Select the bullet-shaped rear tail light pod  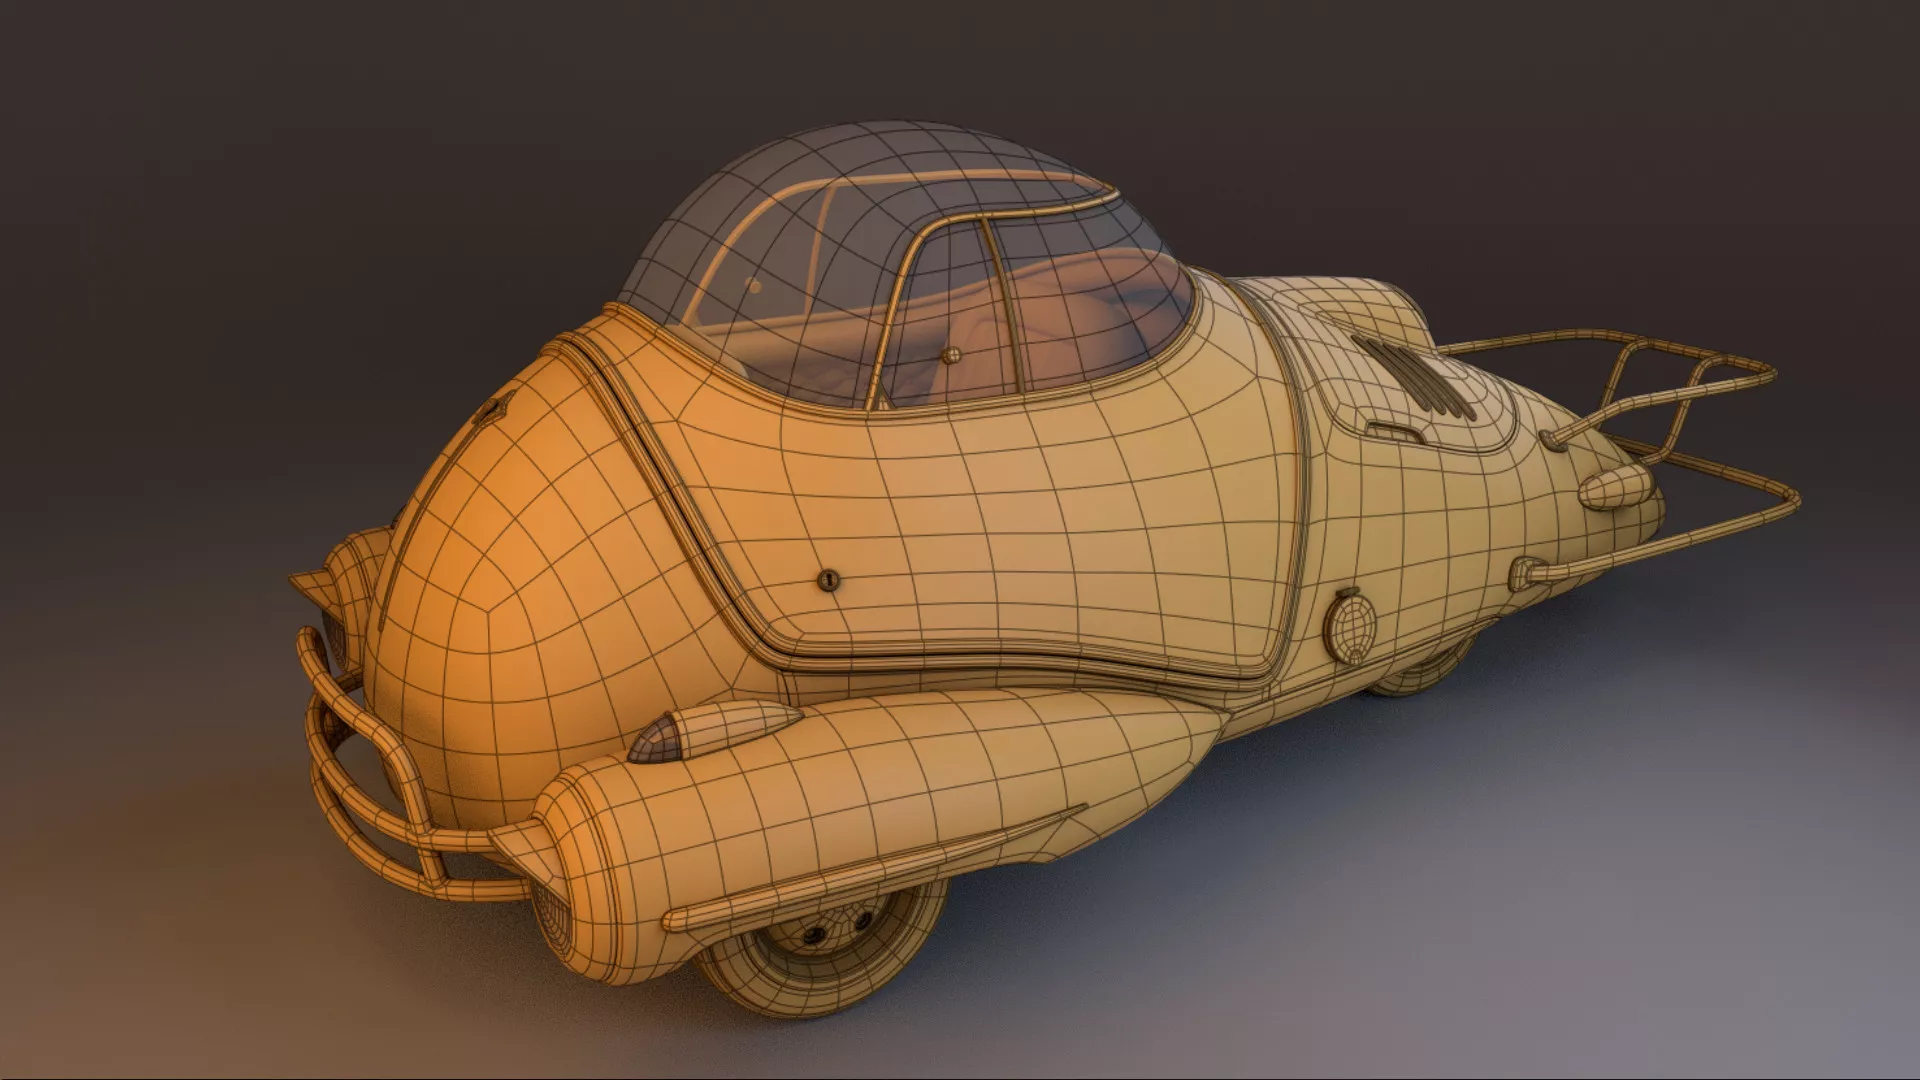tap(1617, 488)
